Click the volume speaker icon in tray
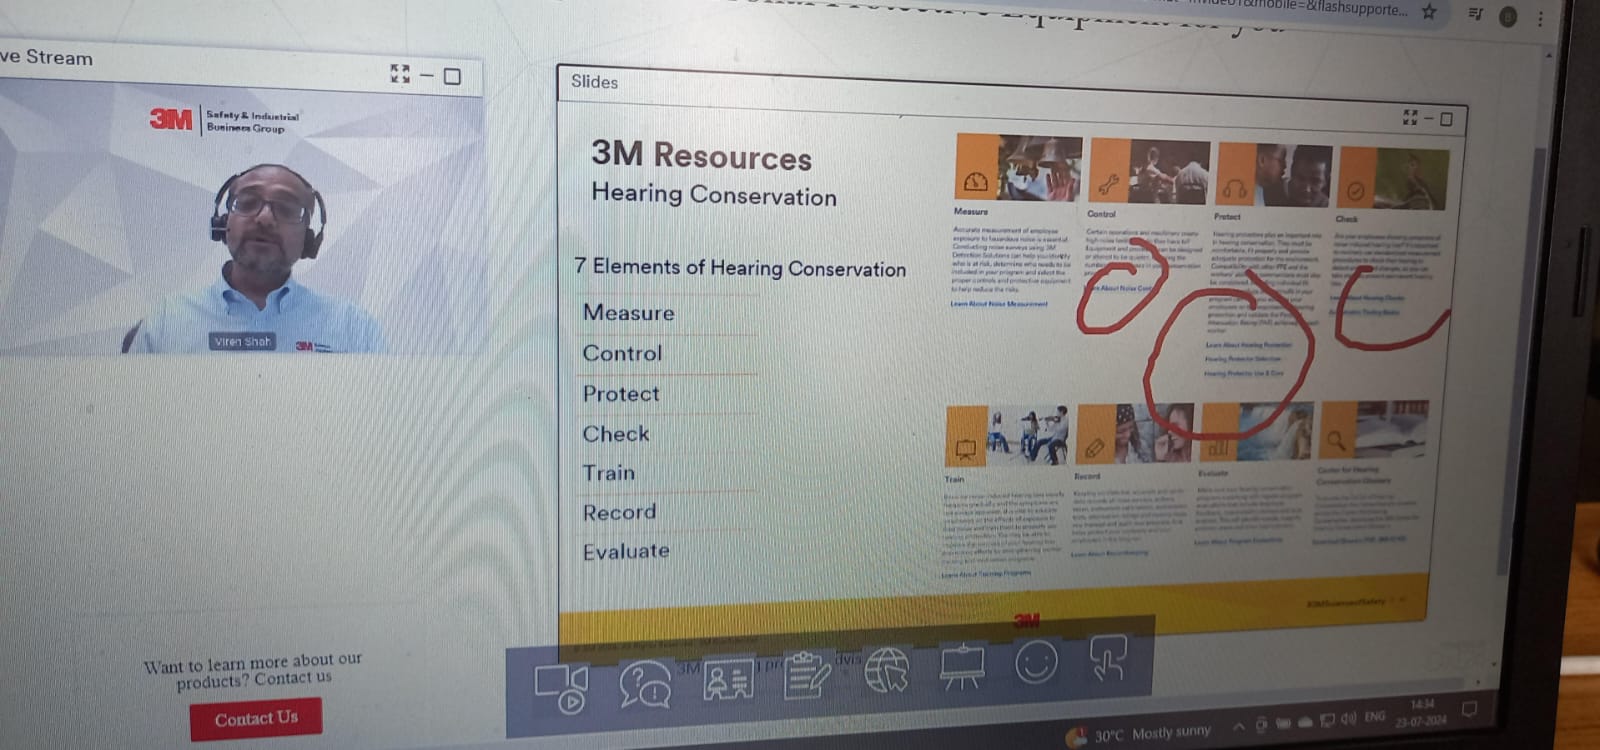The height and width of the screenshot is (750, 1600). (x=1349, y=718)
